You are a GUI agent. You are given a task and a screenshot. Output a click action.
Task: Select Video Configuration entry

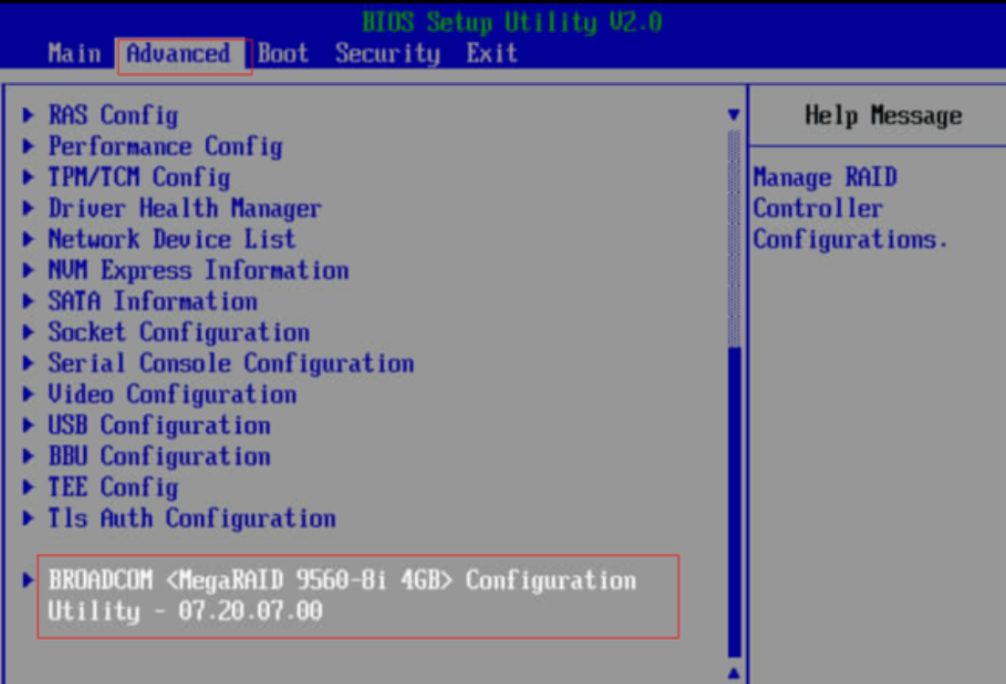click(x=173, y=395)
